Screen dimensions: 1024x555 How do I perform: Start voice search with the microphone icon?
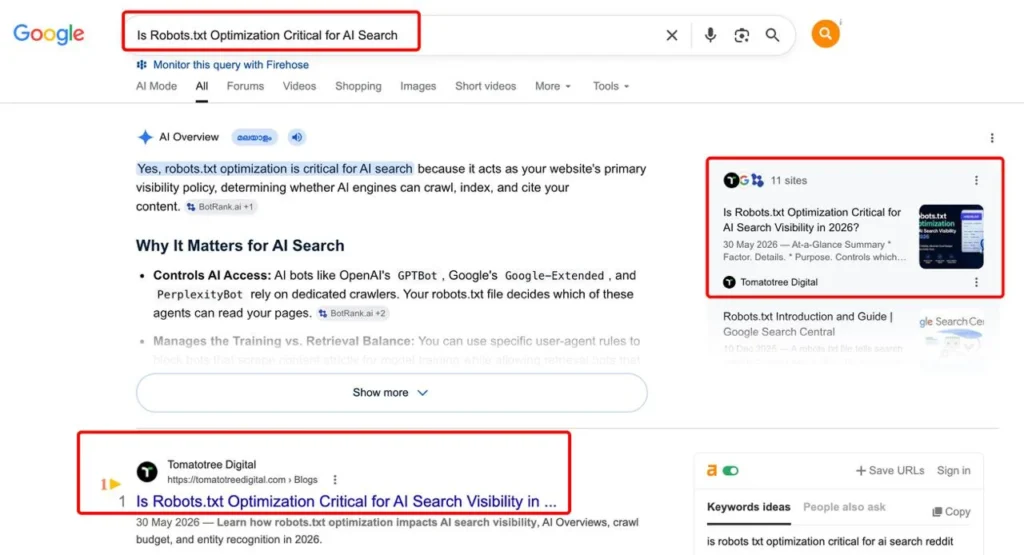click(710, 35)
